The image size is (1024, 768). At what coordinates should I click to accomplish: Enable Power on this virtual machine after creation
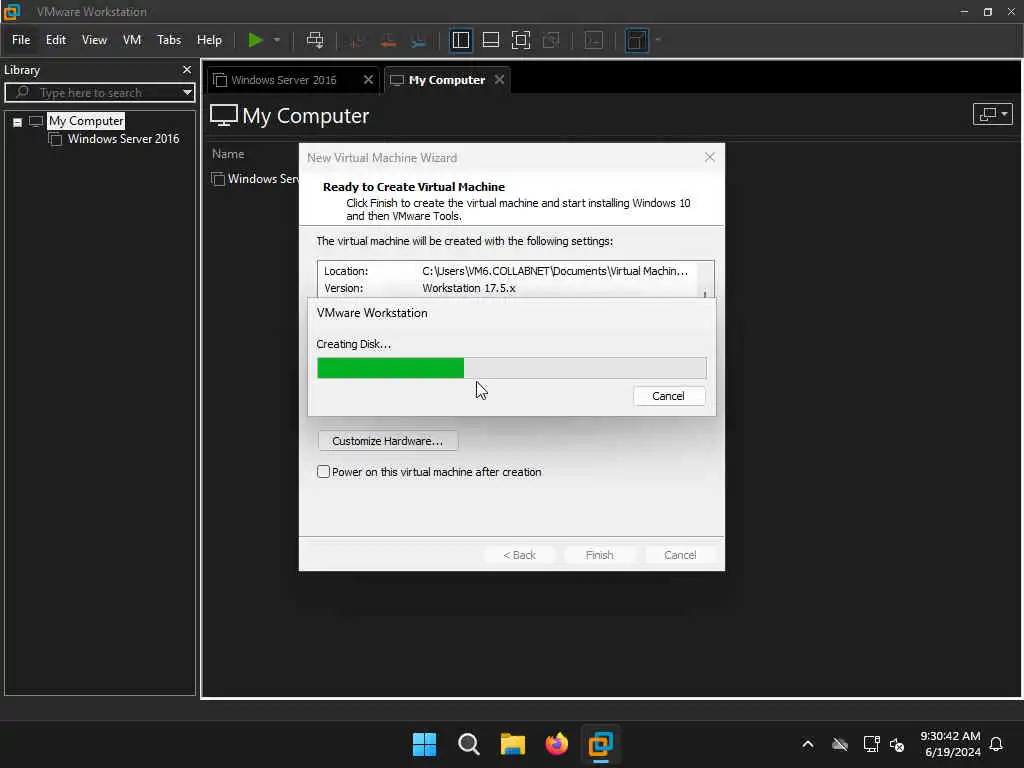click(323, 472)
